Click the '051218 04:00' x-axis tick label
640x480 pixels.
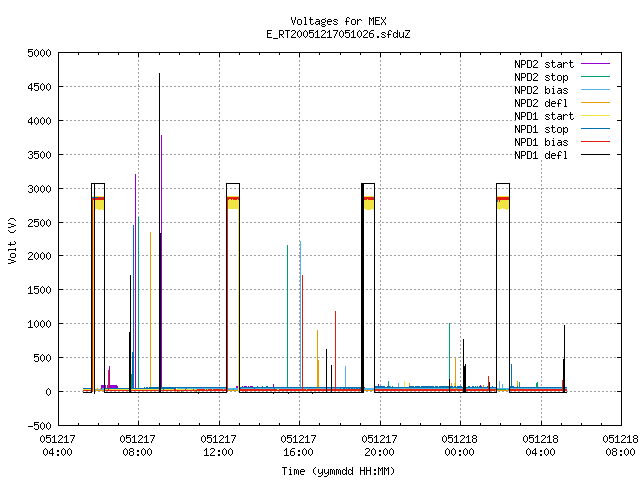(x=540, y=445)
